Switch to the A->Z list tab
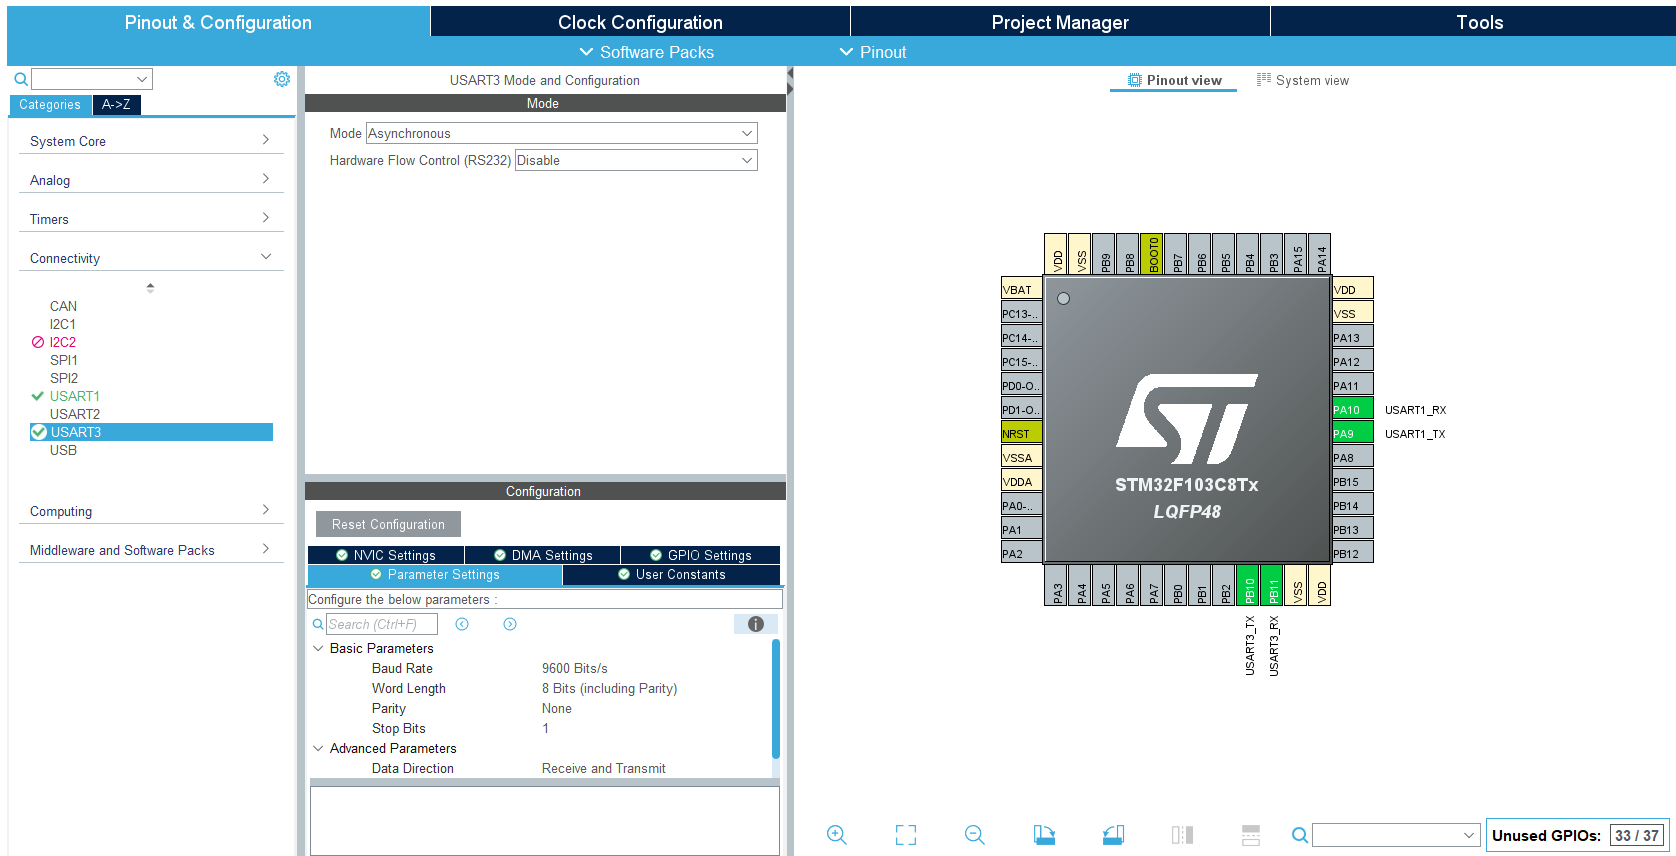The image size is (1676, 856). pyautogui.click(x=116, y=104)
